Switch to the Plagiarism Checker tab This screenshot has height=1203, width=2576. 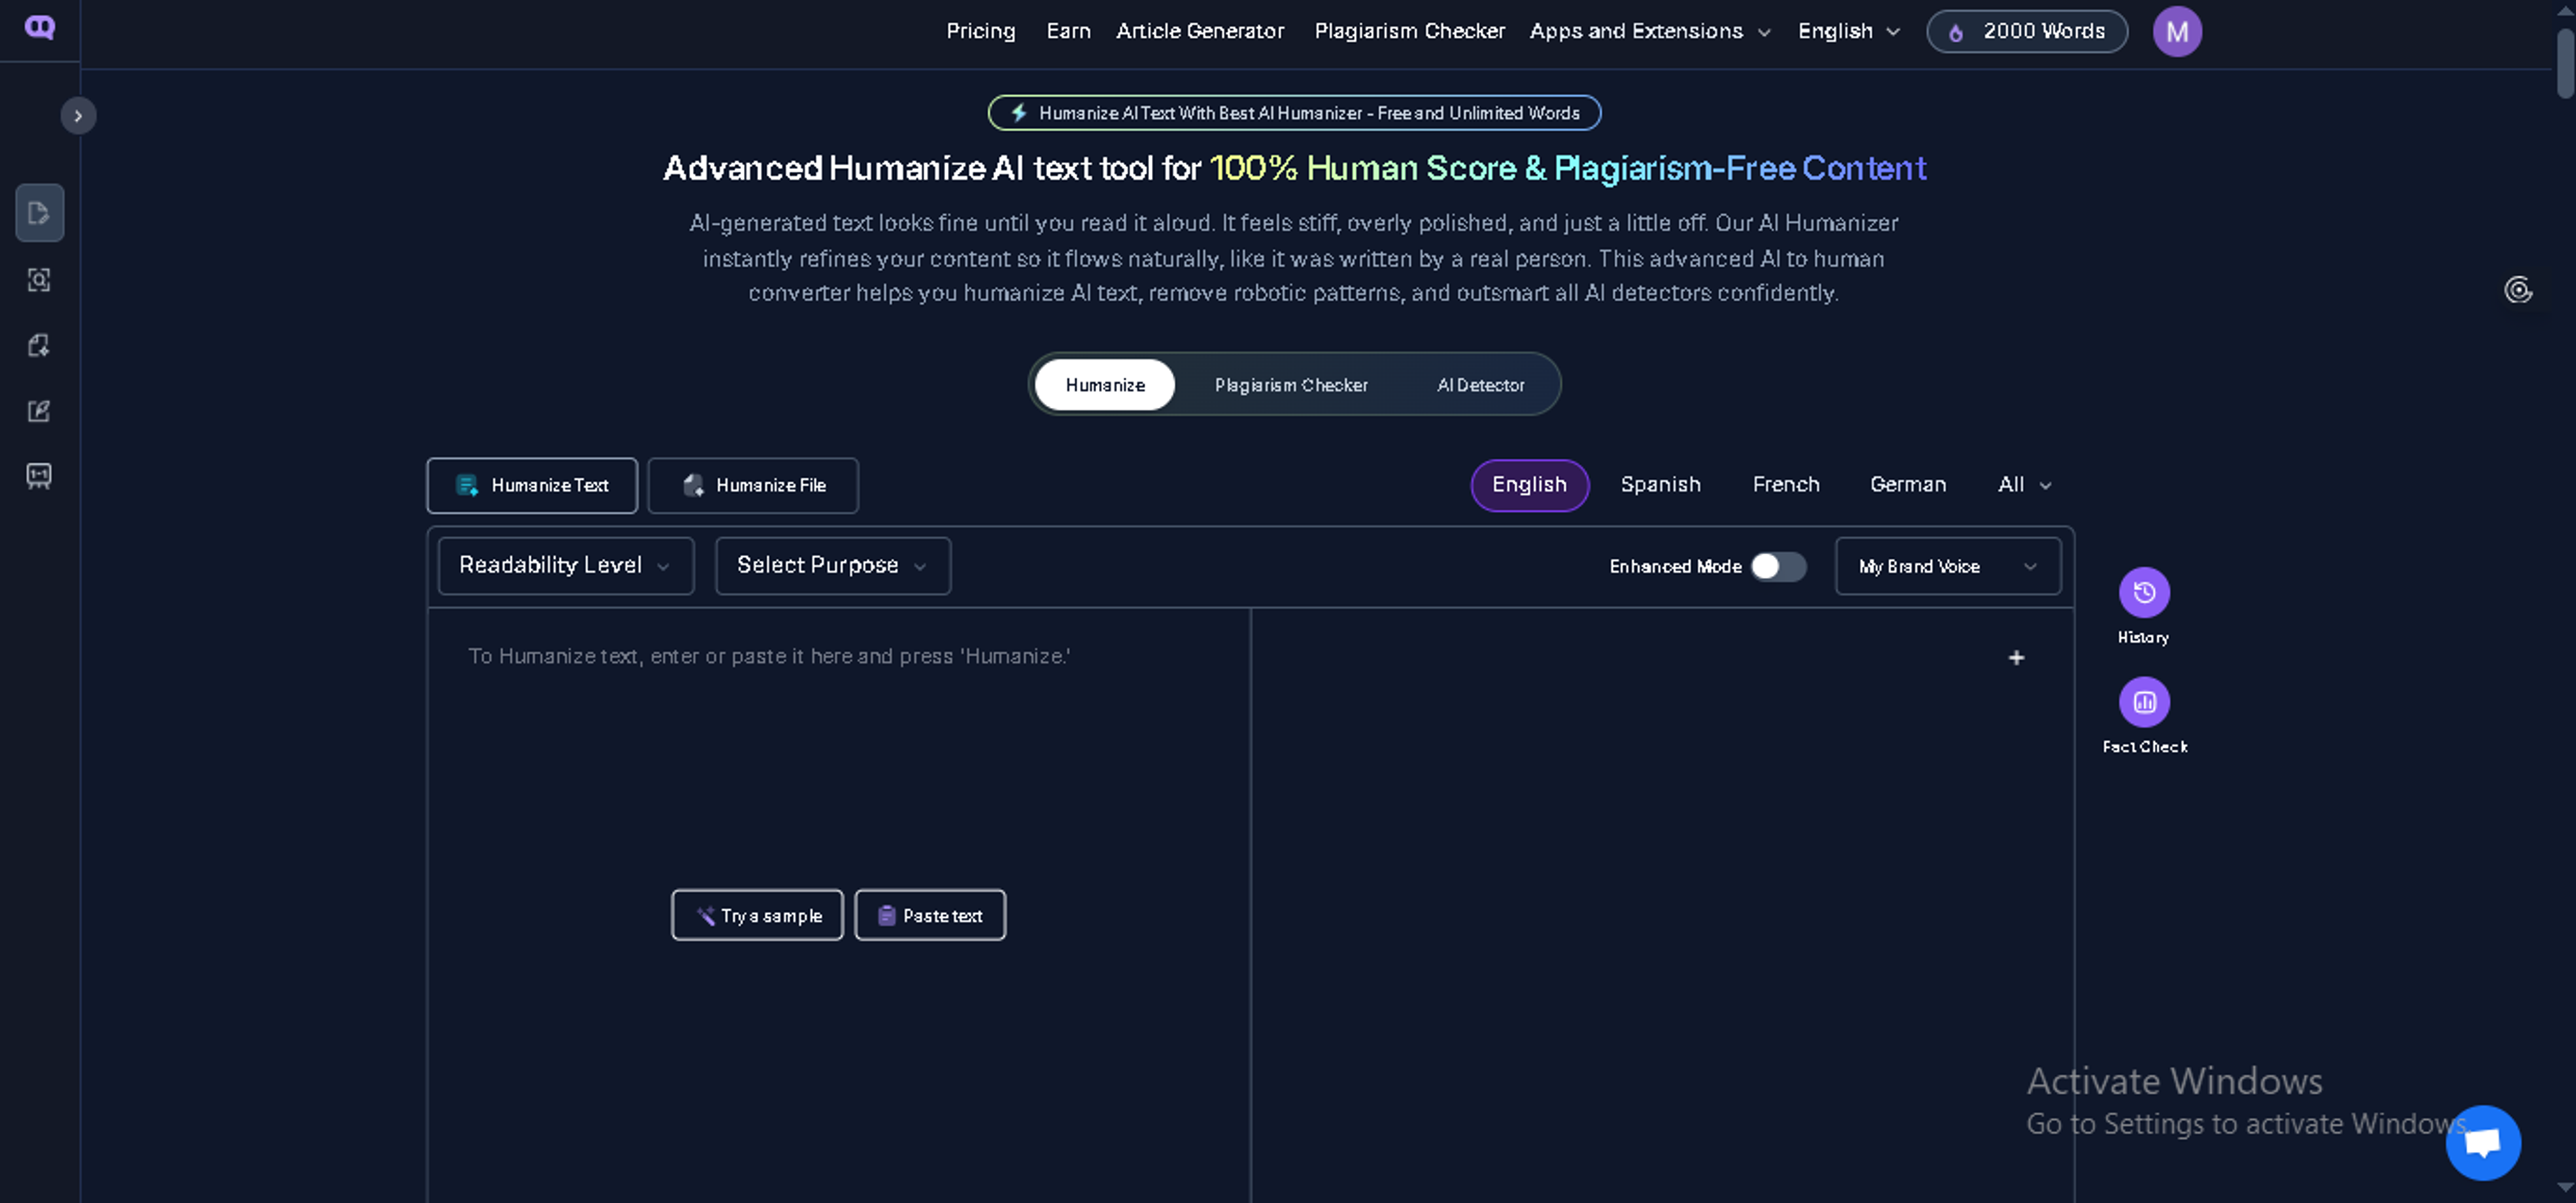tap(1290, 385)
